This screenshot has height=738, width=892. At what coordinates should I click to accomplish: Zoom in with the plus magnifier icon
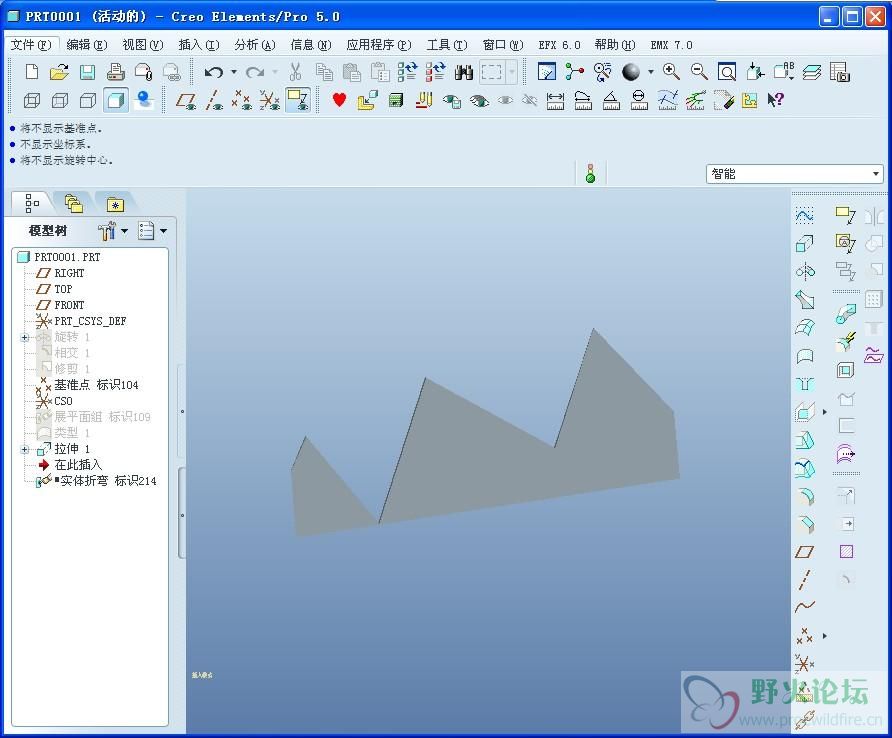pyautogui.click(x=671, y=72)
